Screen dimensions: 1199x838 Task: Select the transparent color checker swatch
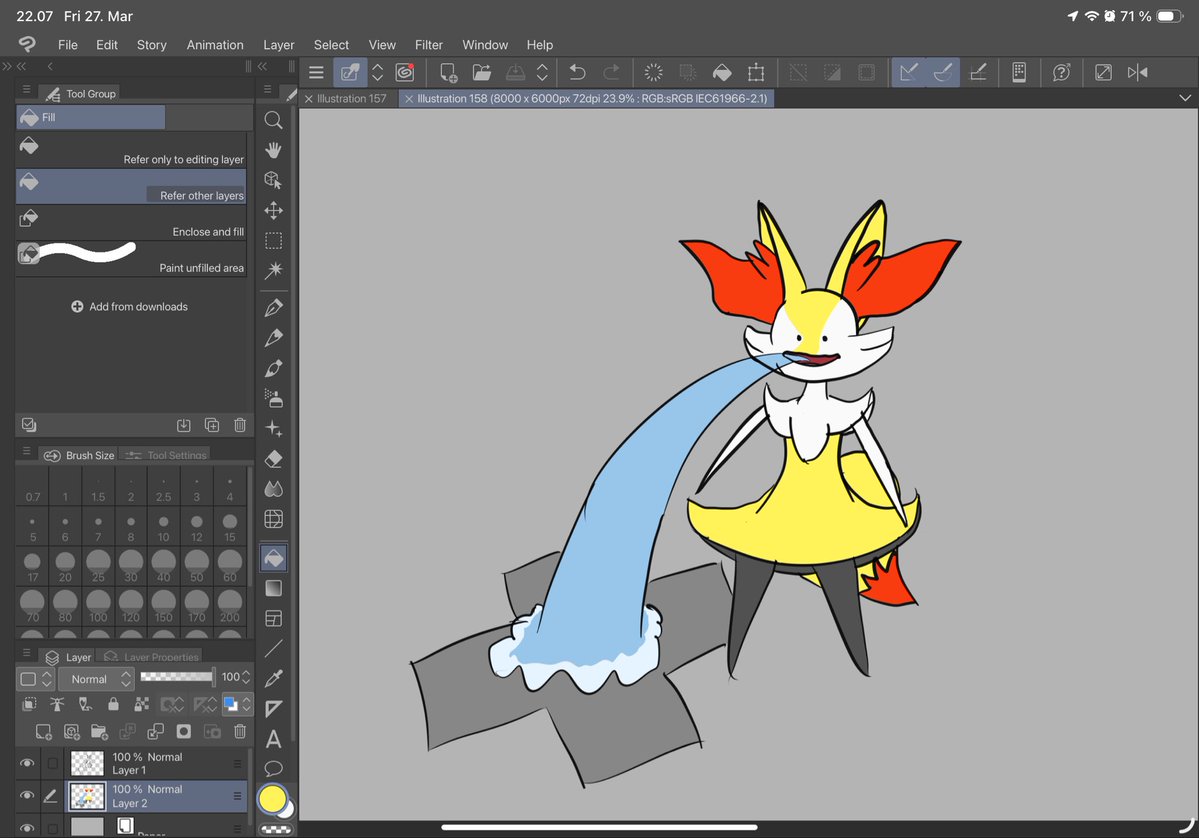pos(275,829)
